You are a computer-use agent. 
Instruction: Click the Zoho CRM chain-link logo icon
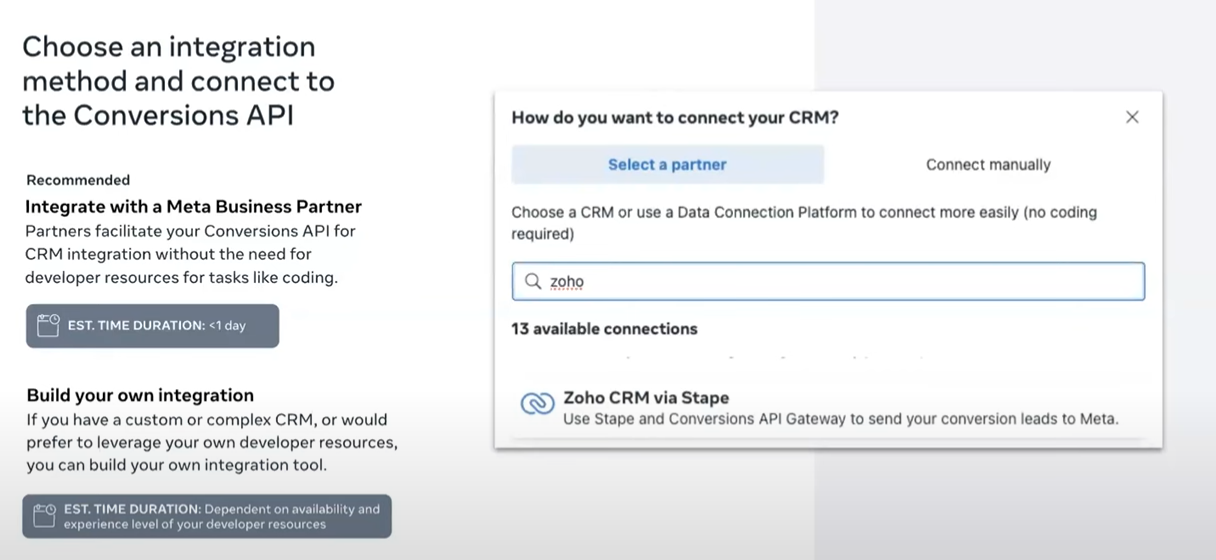[x=537, y=403]
